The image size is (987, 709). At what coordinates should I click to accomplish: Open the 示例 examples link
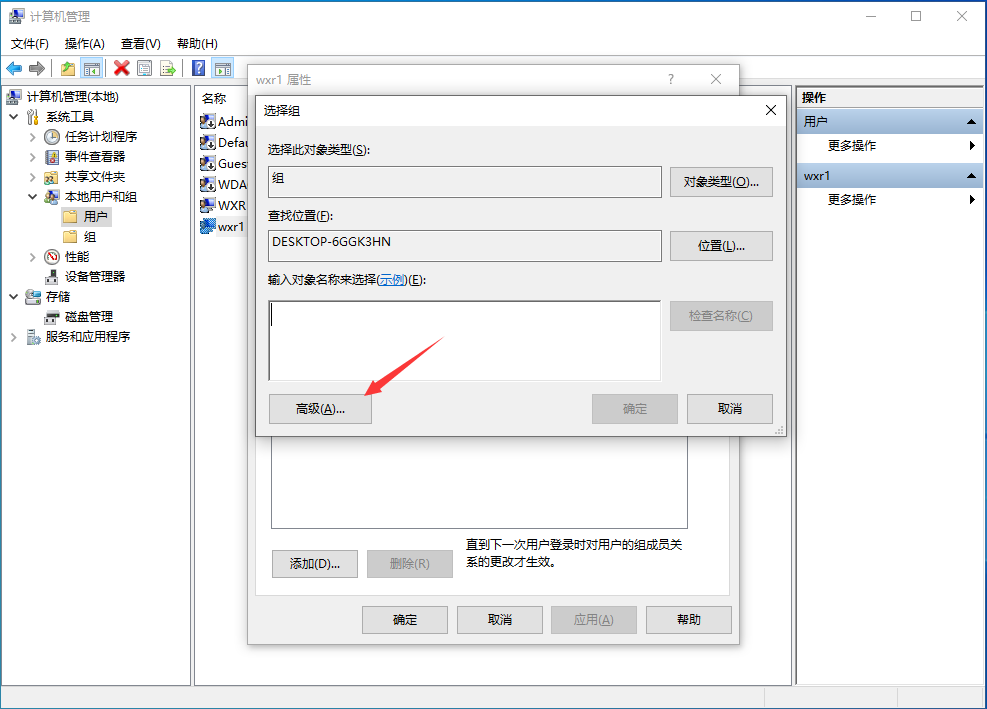(x=392, y=280)
